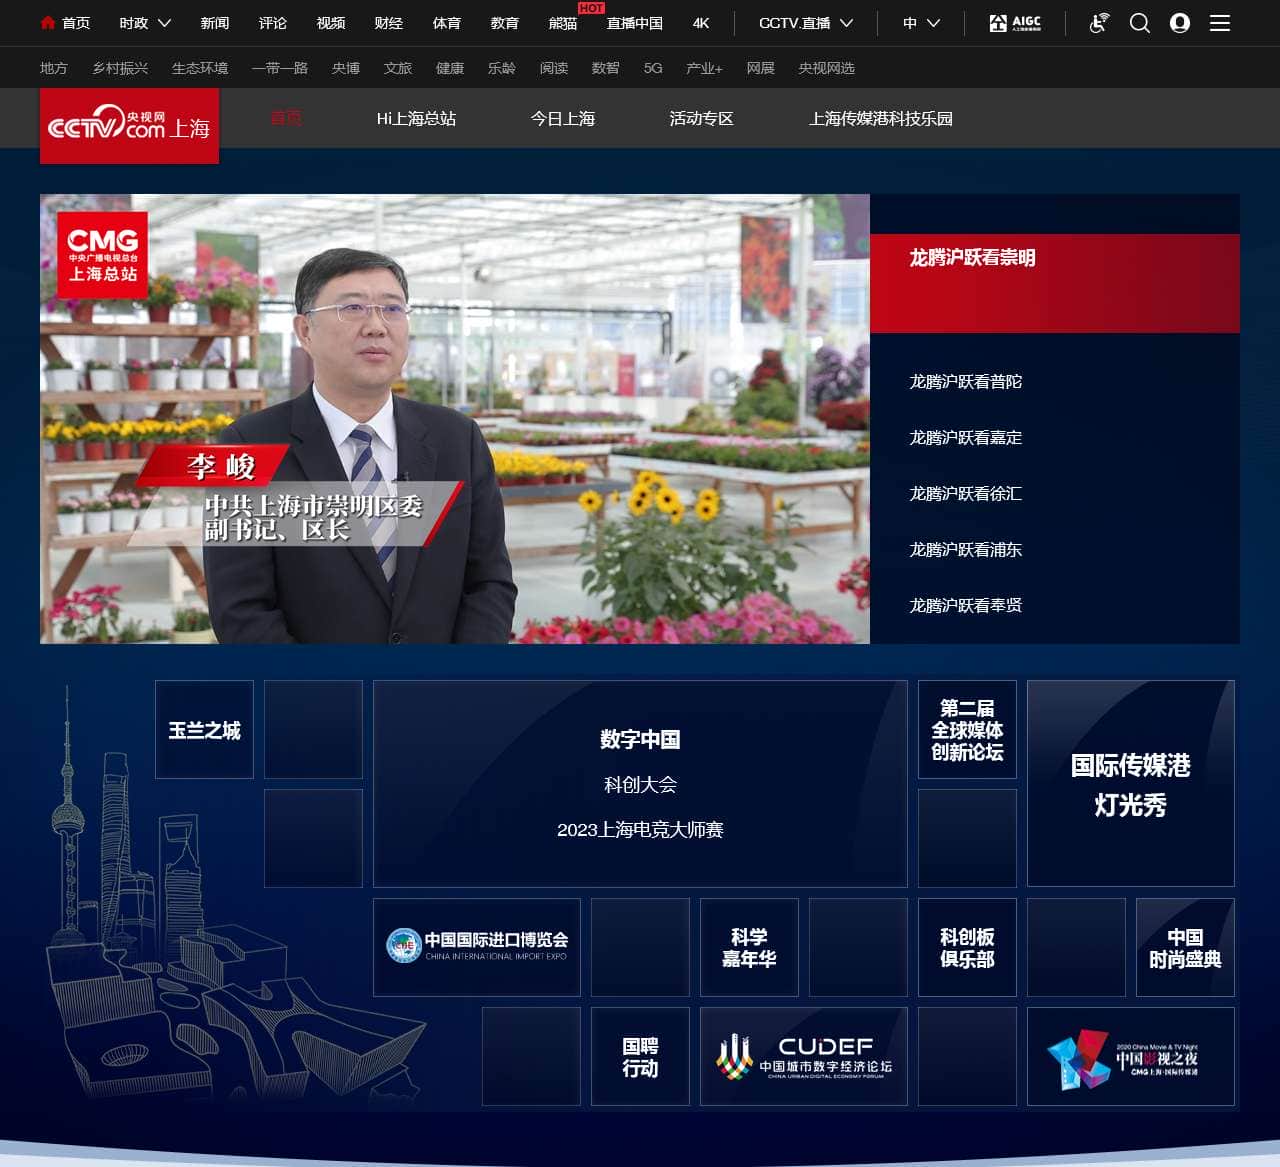Open the 科学嘉年华 tile
Screen dimensions: 1280x1167
749,947
